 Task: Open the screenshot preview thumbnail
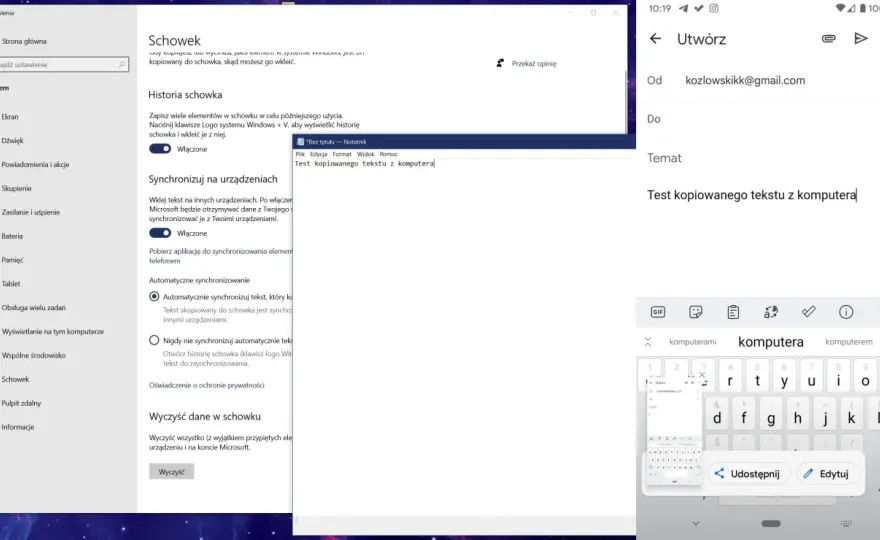click(x=674, y=432)
